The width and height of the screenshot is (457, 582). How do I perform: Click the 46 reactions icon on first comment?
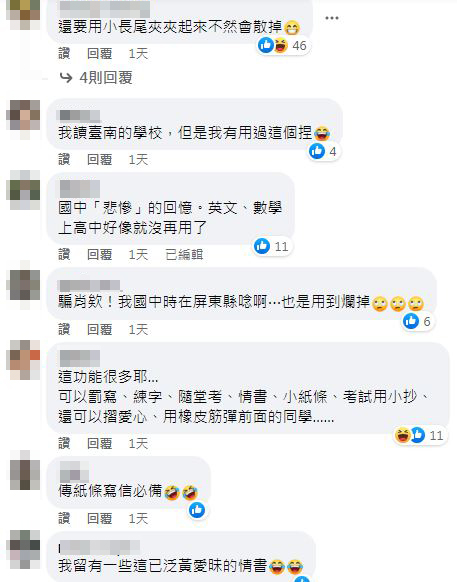click(283, 46)
